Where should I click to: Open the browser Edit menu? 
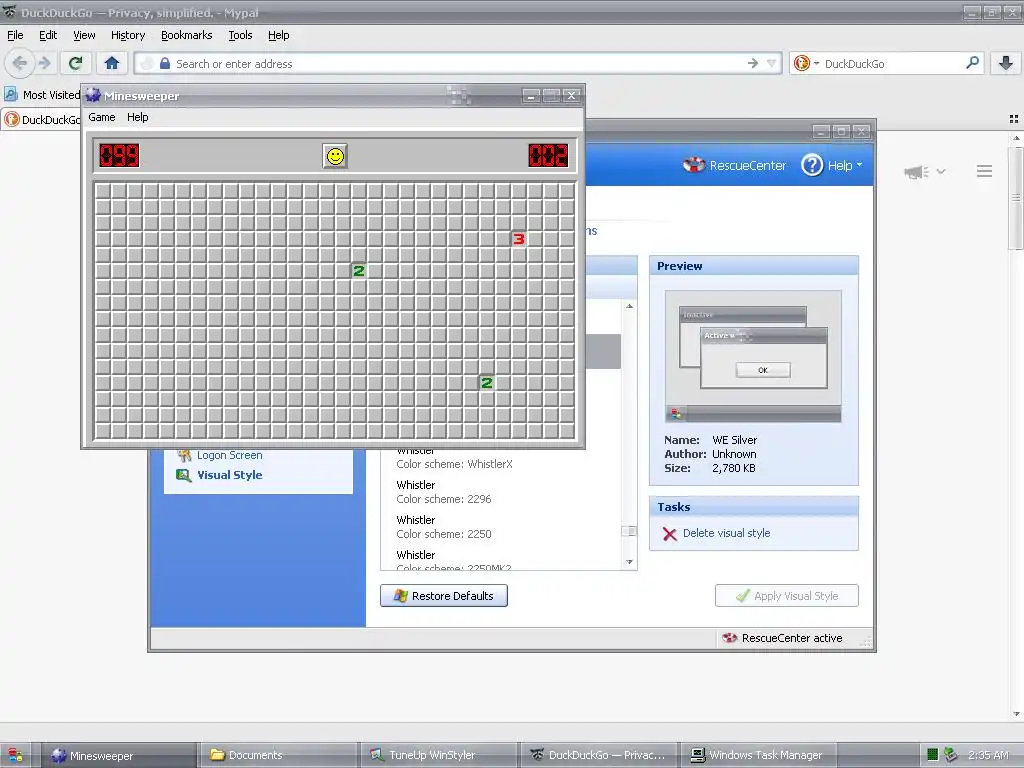point(48,35)
